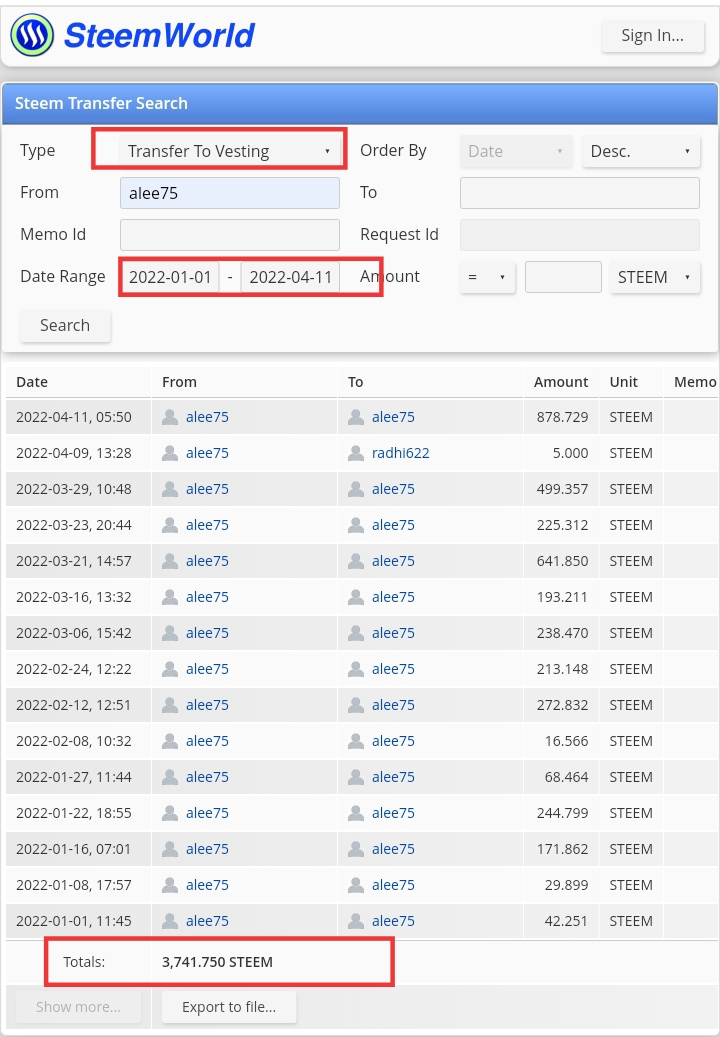Click From avatar icon in 2022-01-01 row
The width and height of the screenshot is (720, 1037).
(x=170, y=921)
